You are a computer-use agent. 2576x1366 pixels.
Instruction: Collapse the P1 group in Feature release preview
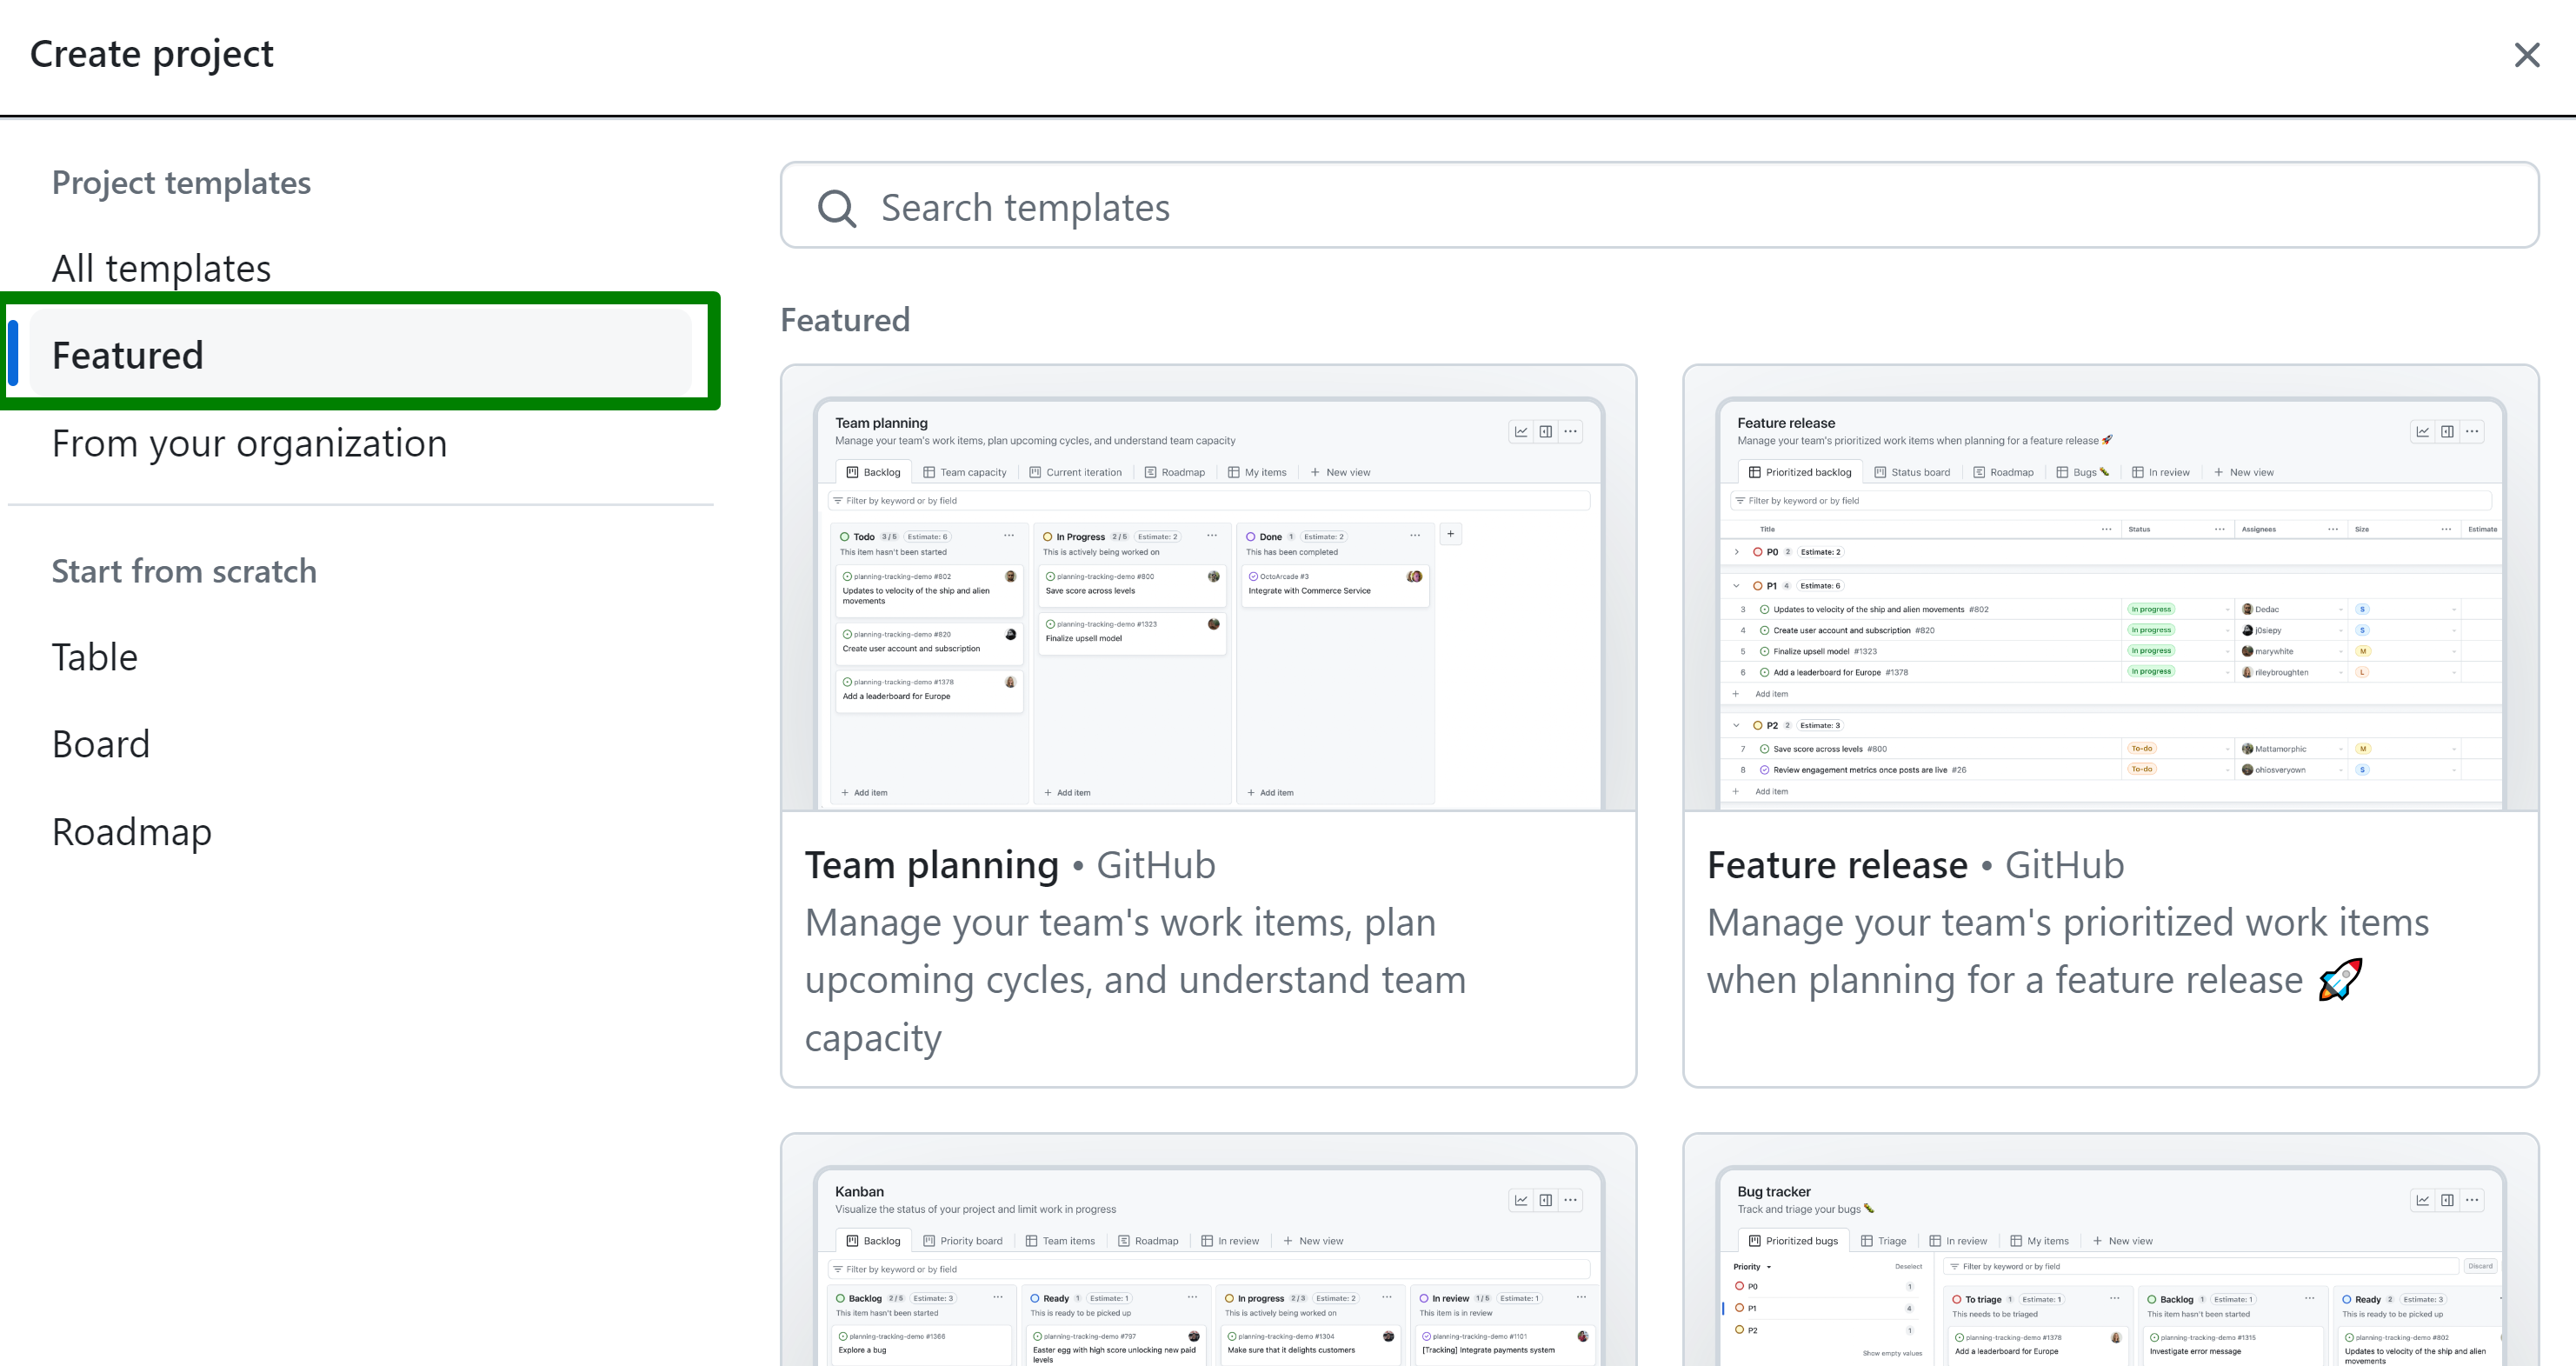coord(1737,586)
